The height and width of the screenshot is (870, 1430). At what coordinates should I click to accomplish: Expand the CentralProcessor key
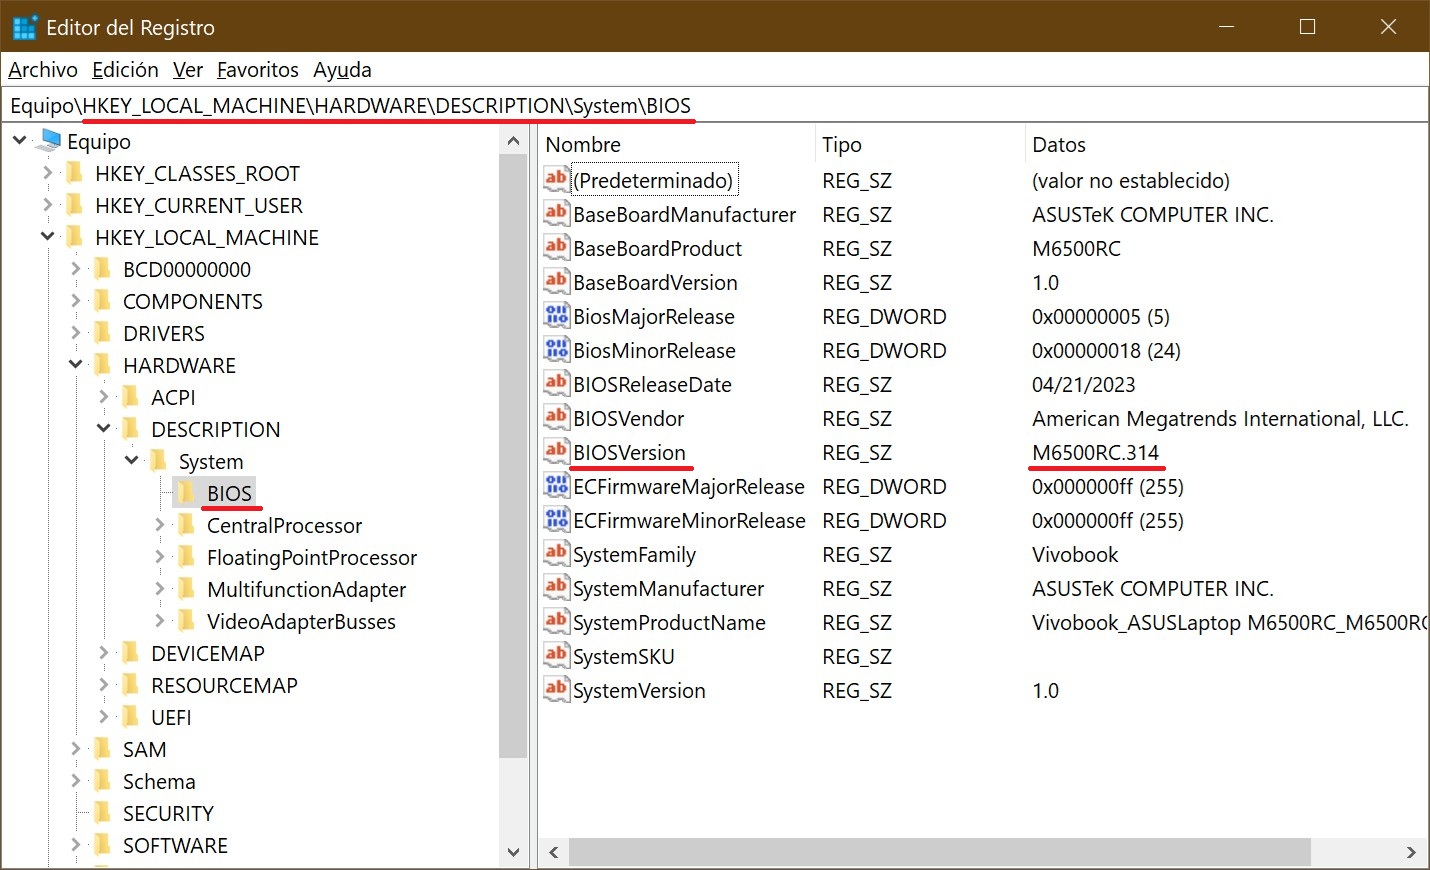coord(160,525)
